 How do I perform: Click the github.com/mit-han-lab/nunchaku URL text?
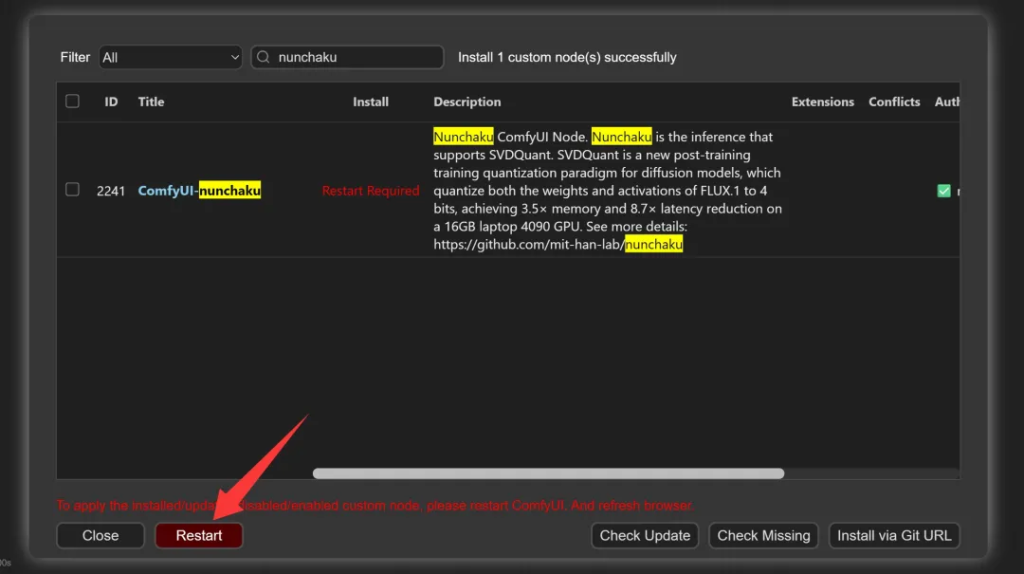(x=558, y=244)
